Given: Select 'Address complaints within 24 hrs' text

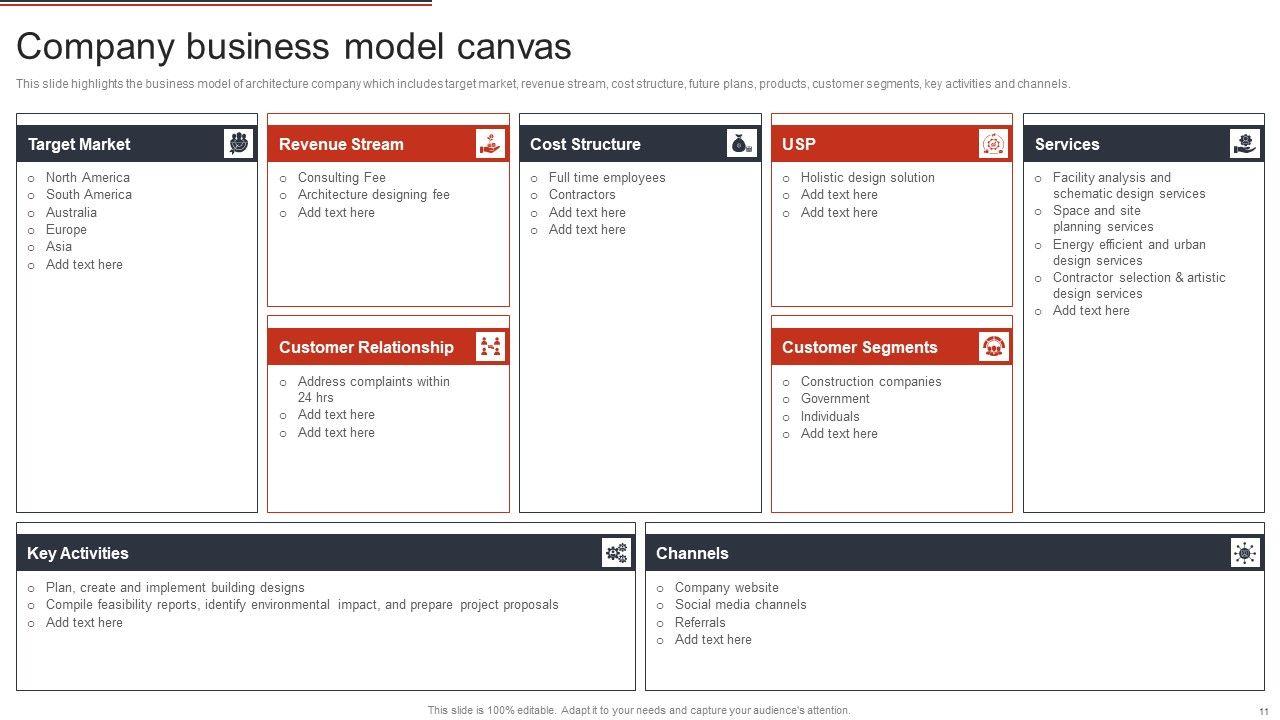Looking at the screenshot, I should tap(373, 389).
